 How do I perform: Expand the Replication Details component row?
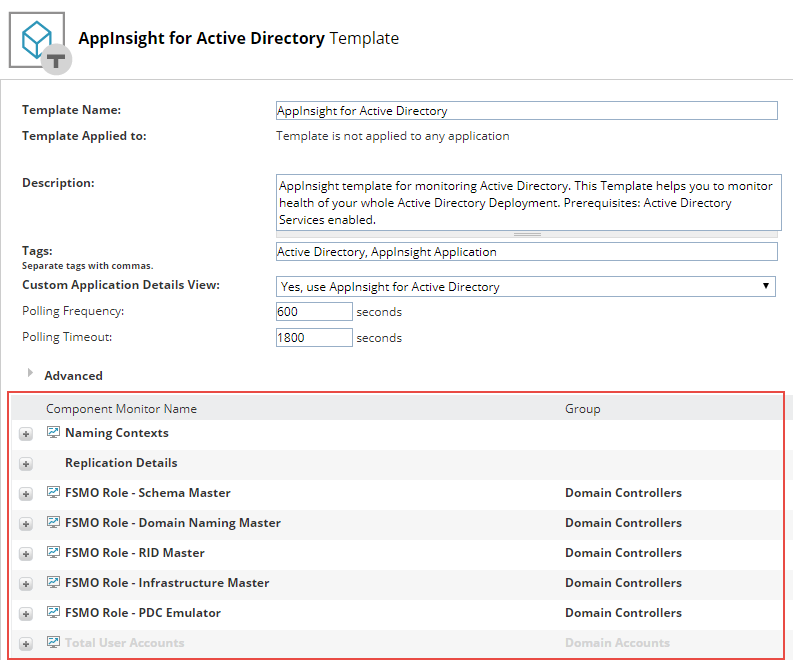point(26,465)
